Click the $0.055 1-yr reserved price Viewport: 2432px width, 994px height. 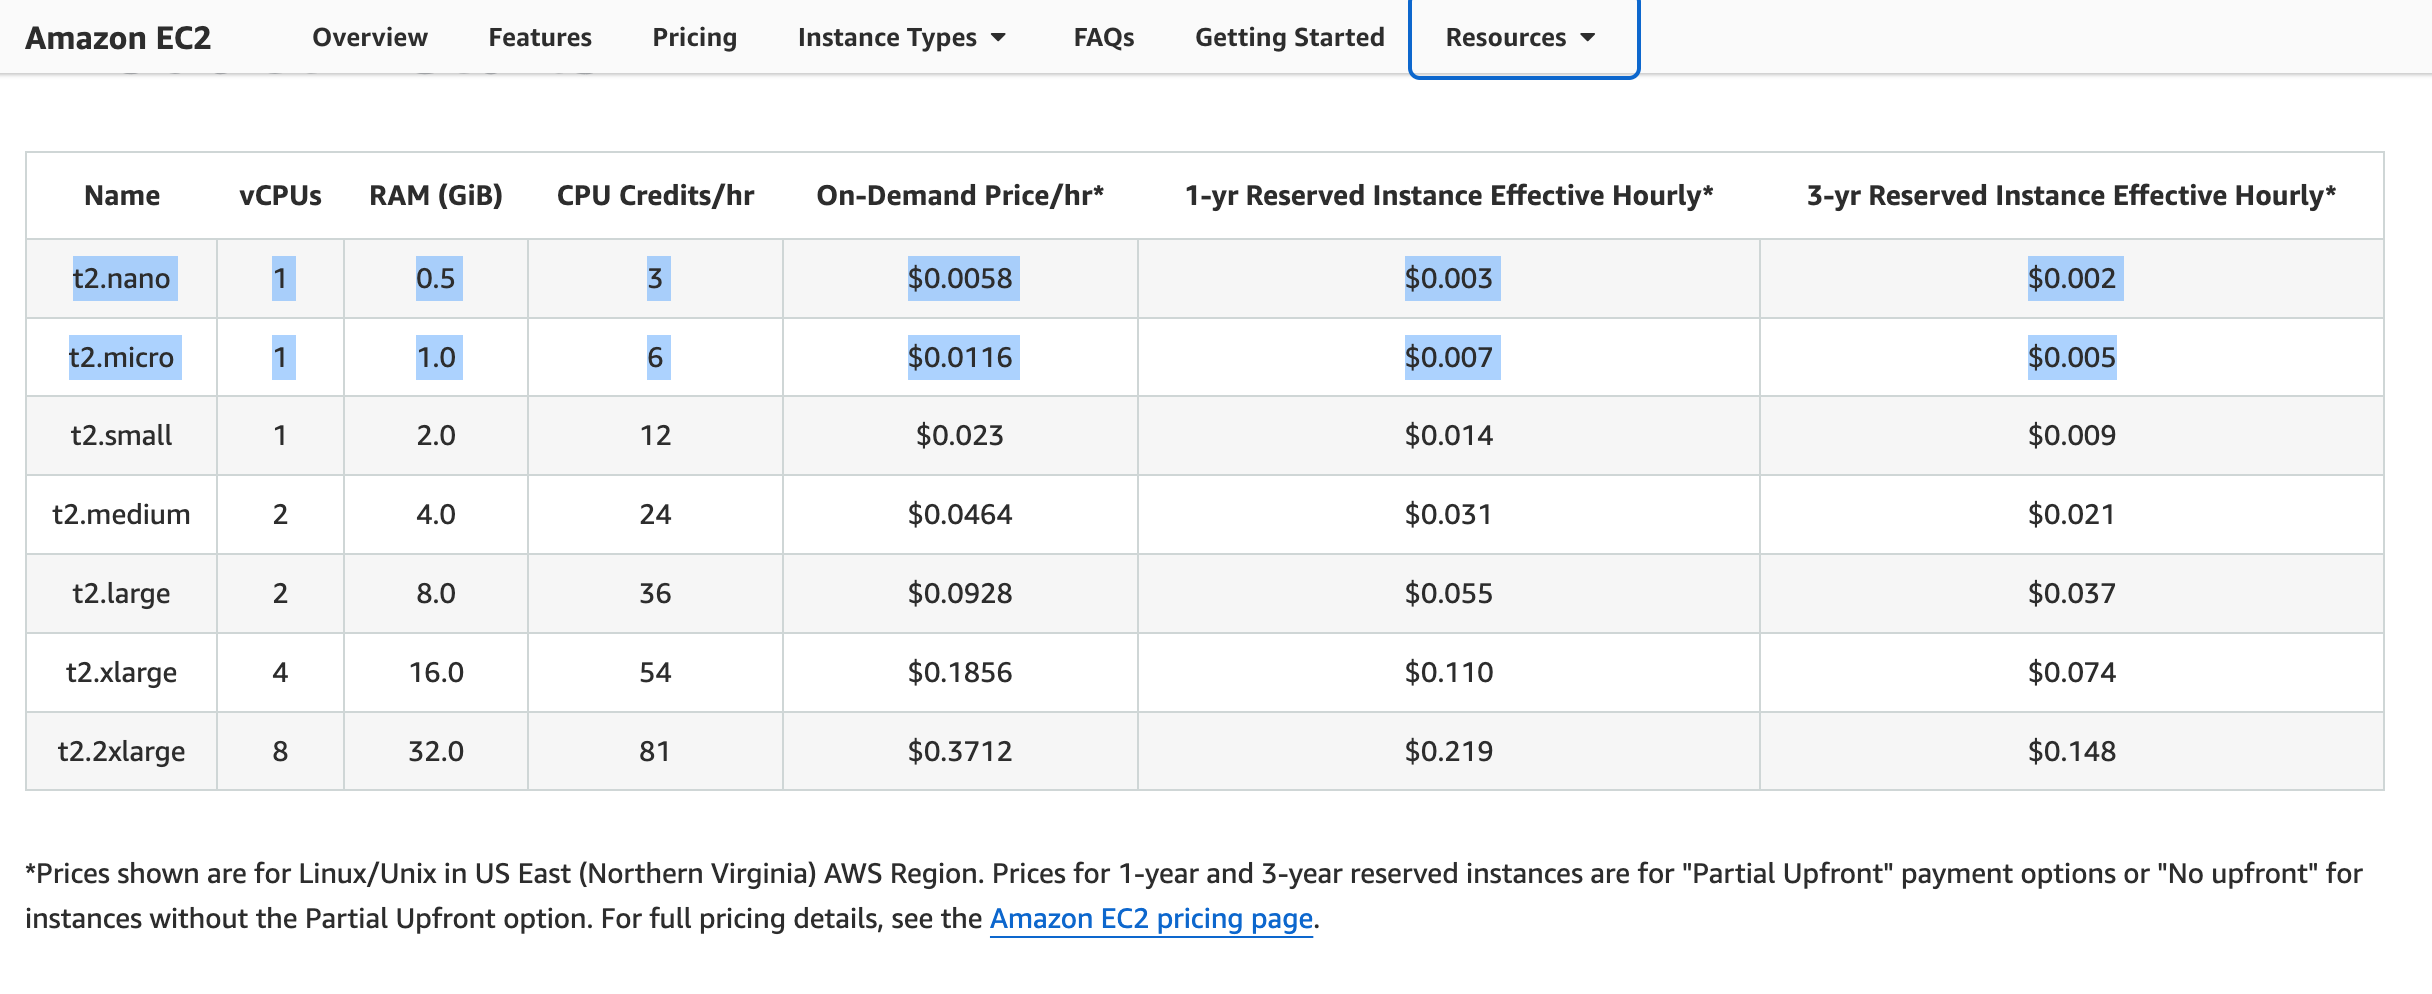pos(1448,593)
